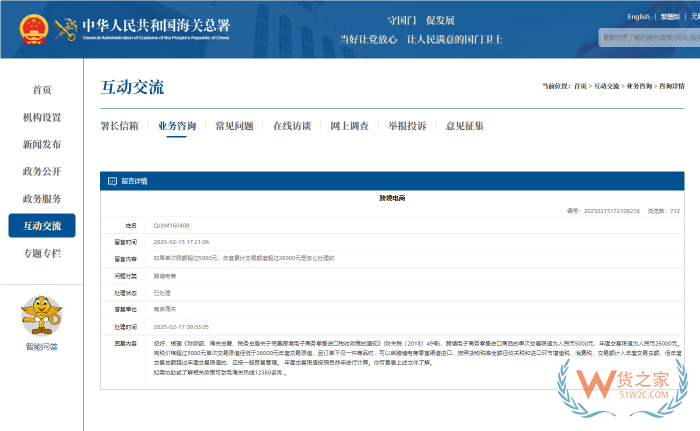700x431 pixels.
Task: Click breadcrumb link 业务咨询
Action: click(639, 86)
